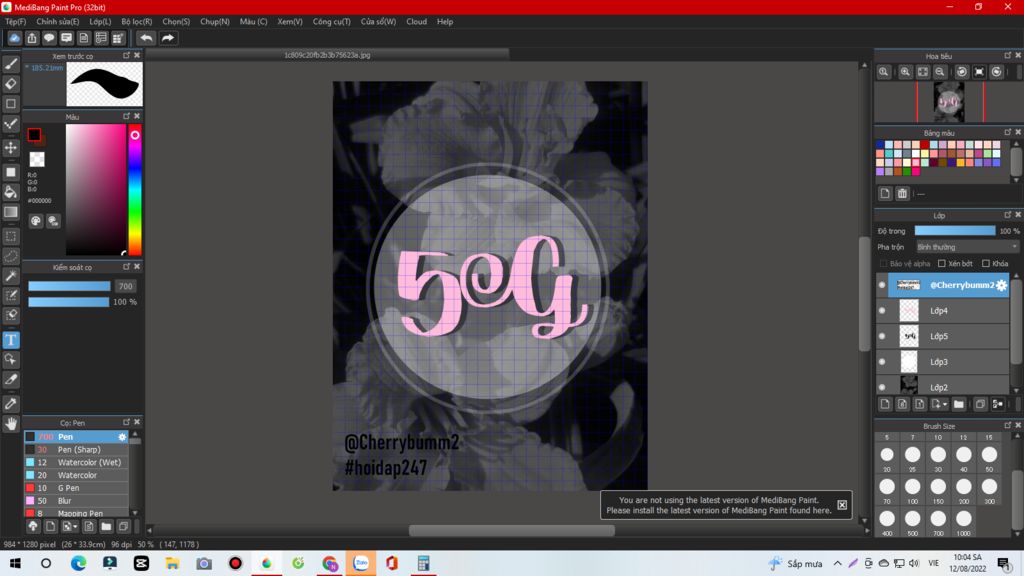Fit canvas to window in navigator
Image resolution: width=1024 pixels, height=576 pixels.
click(923, 72)
